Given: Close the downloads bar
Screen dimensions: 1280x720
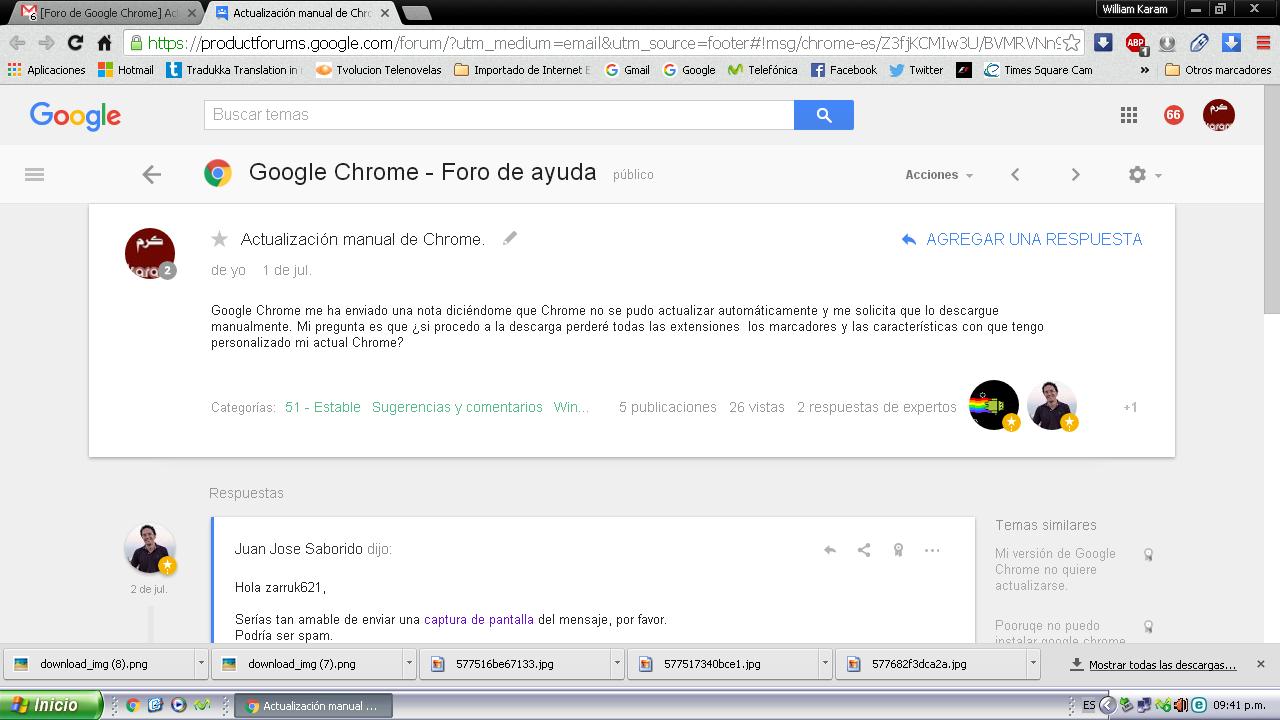Looking at the screenshot, I should pos(1260,664).
